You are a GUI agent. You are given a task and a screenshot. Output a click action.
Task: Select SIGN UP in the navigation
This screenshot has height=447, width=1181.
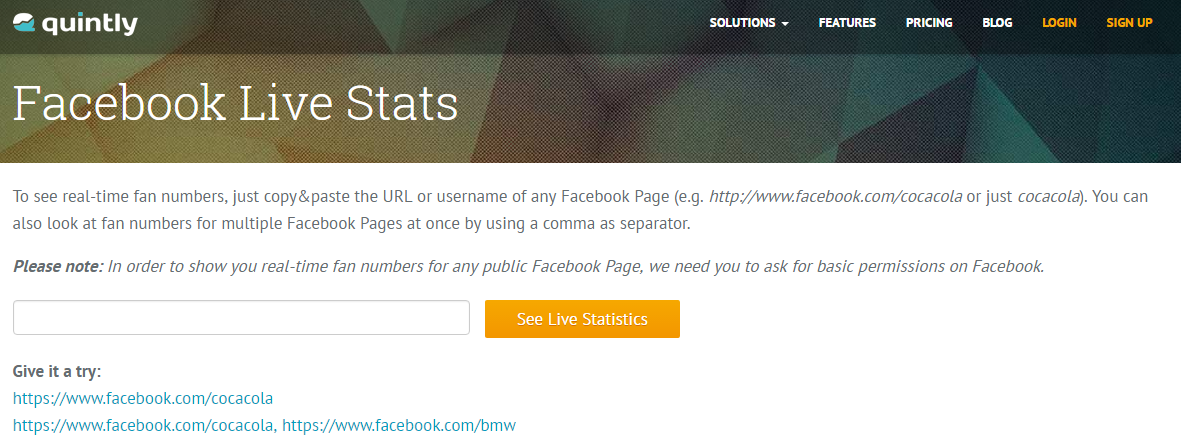(1129, 22)
